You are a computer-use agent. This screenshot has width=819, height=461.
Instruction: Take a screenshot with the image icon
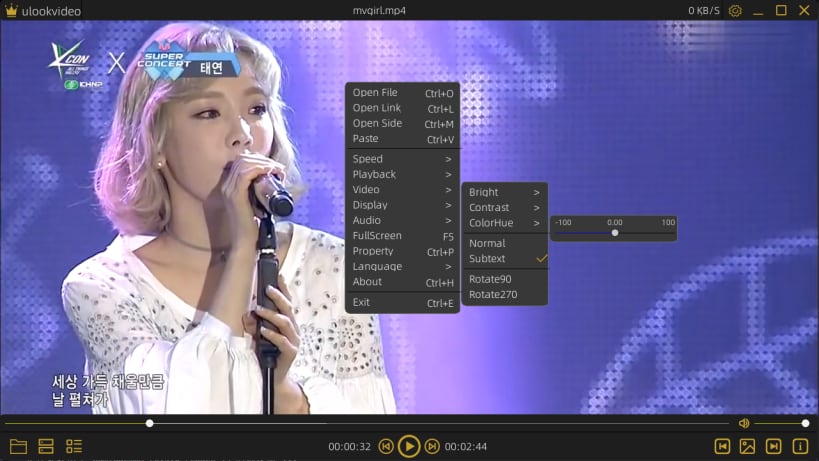coord(747,446)
